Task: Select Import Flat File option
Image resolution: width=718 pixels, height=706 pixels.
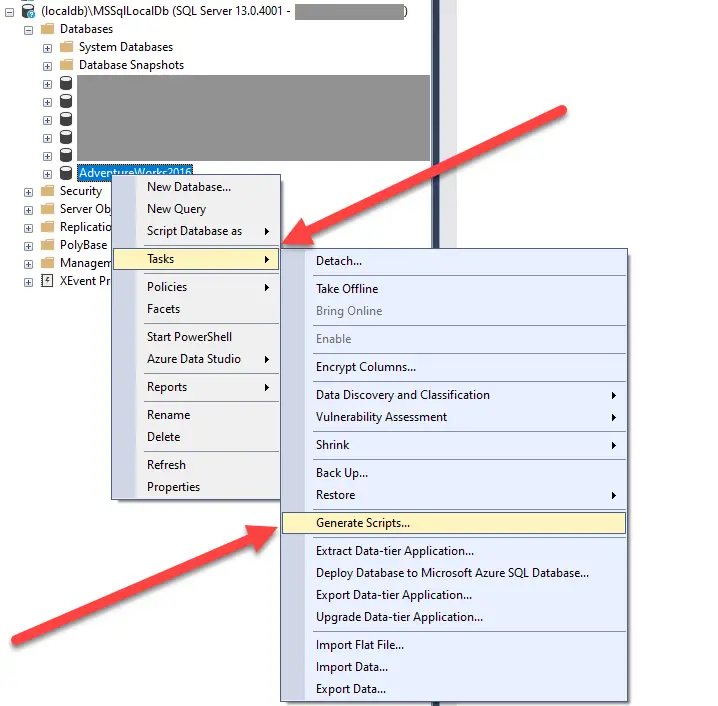Action: click(360, 645)
